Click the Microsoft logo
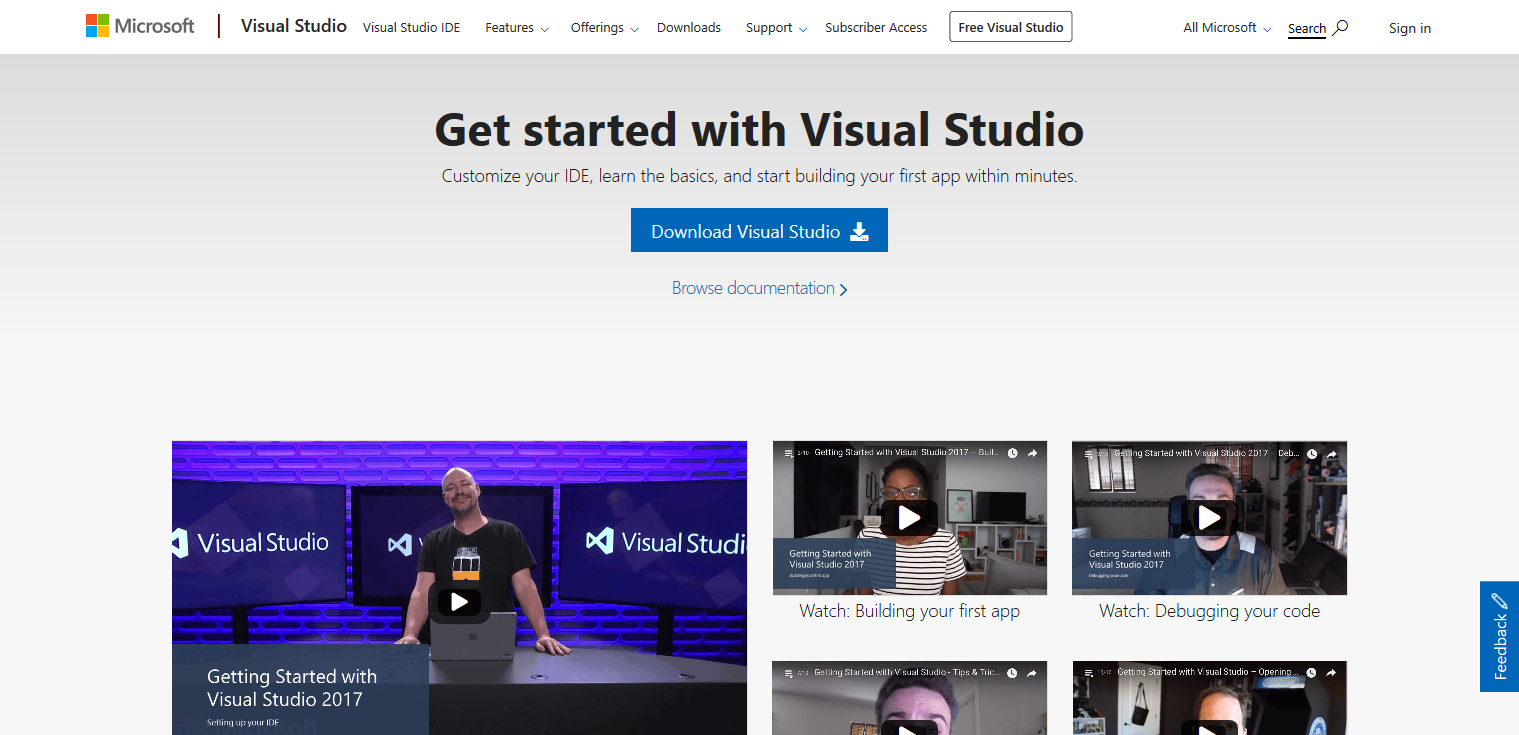 [x=140, y=26]
